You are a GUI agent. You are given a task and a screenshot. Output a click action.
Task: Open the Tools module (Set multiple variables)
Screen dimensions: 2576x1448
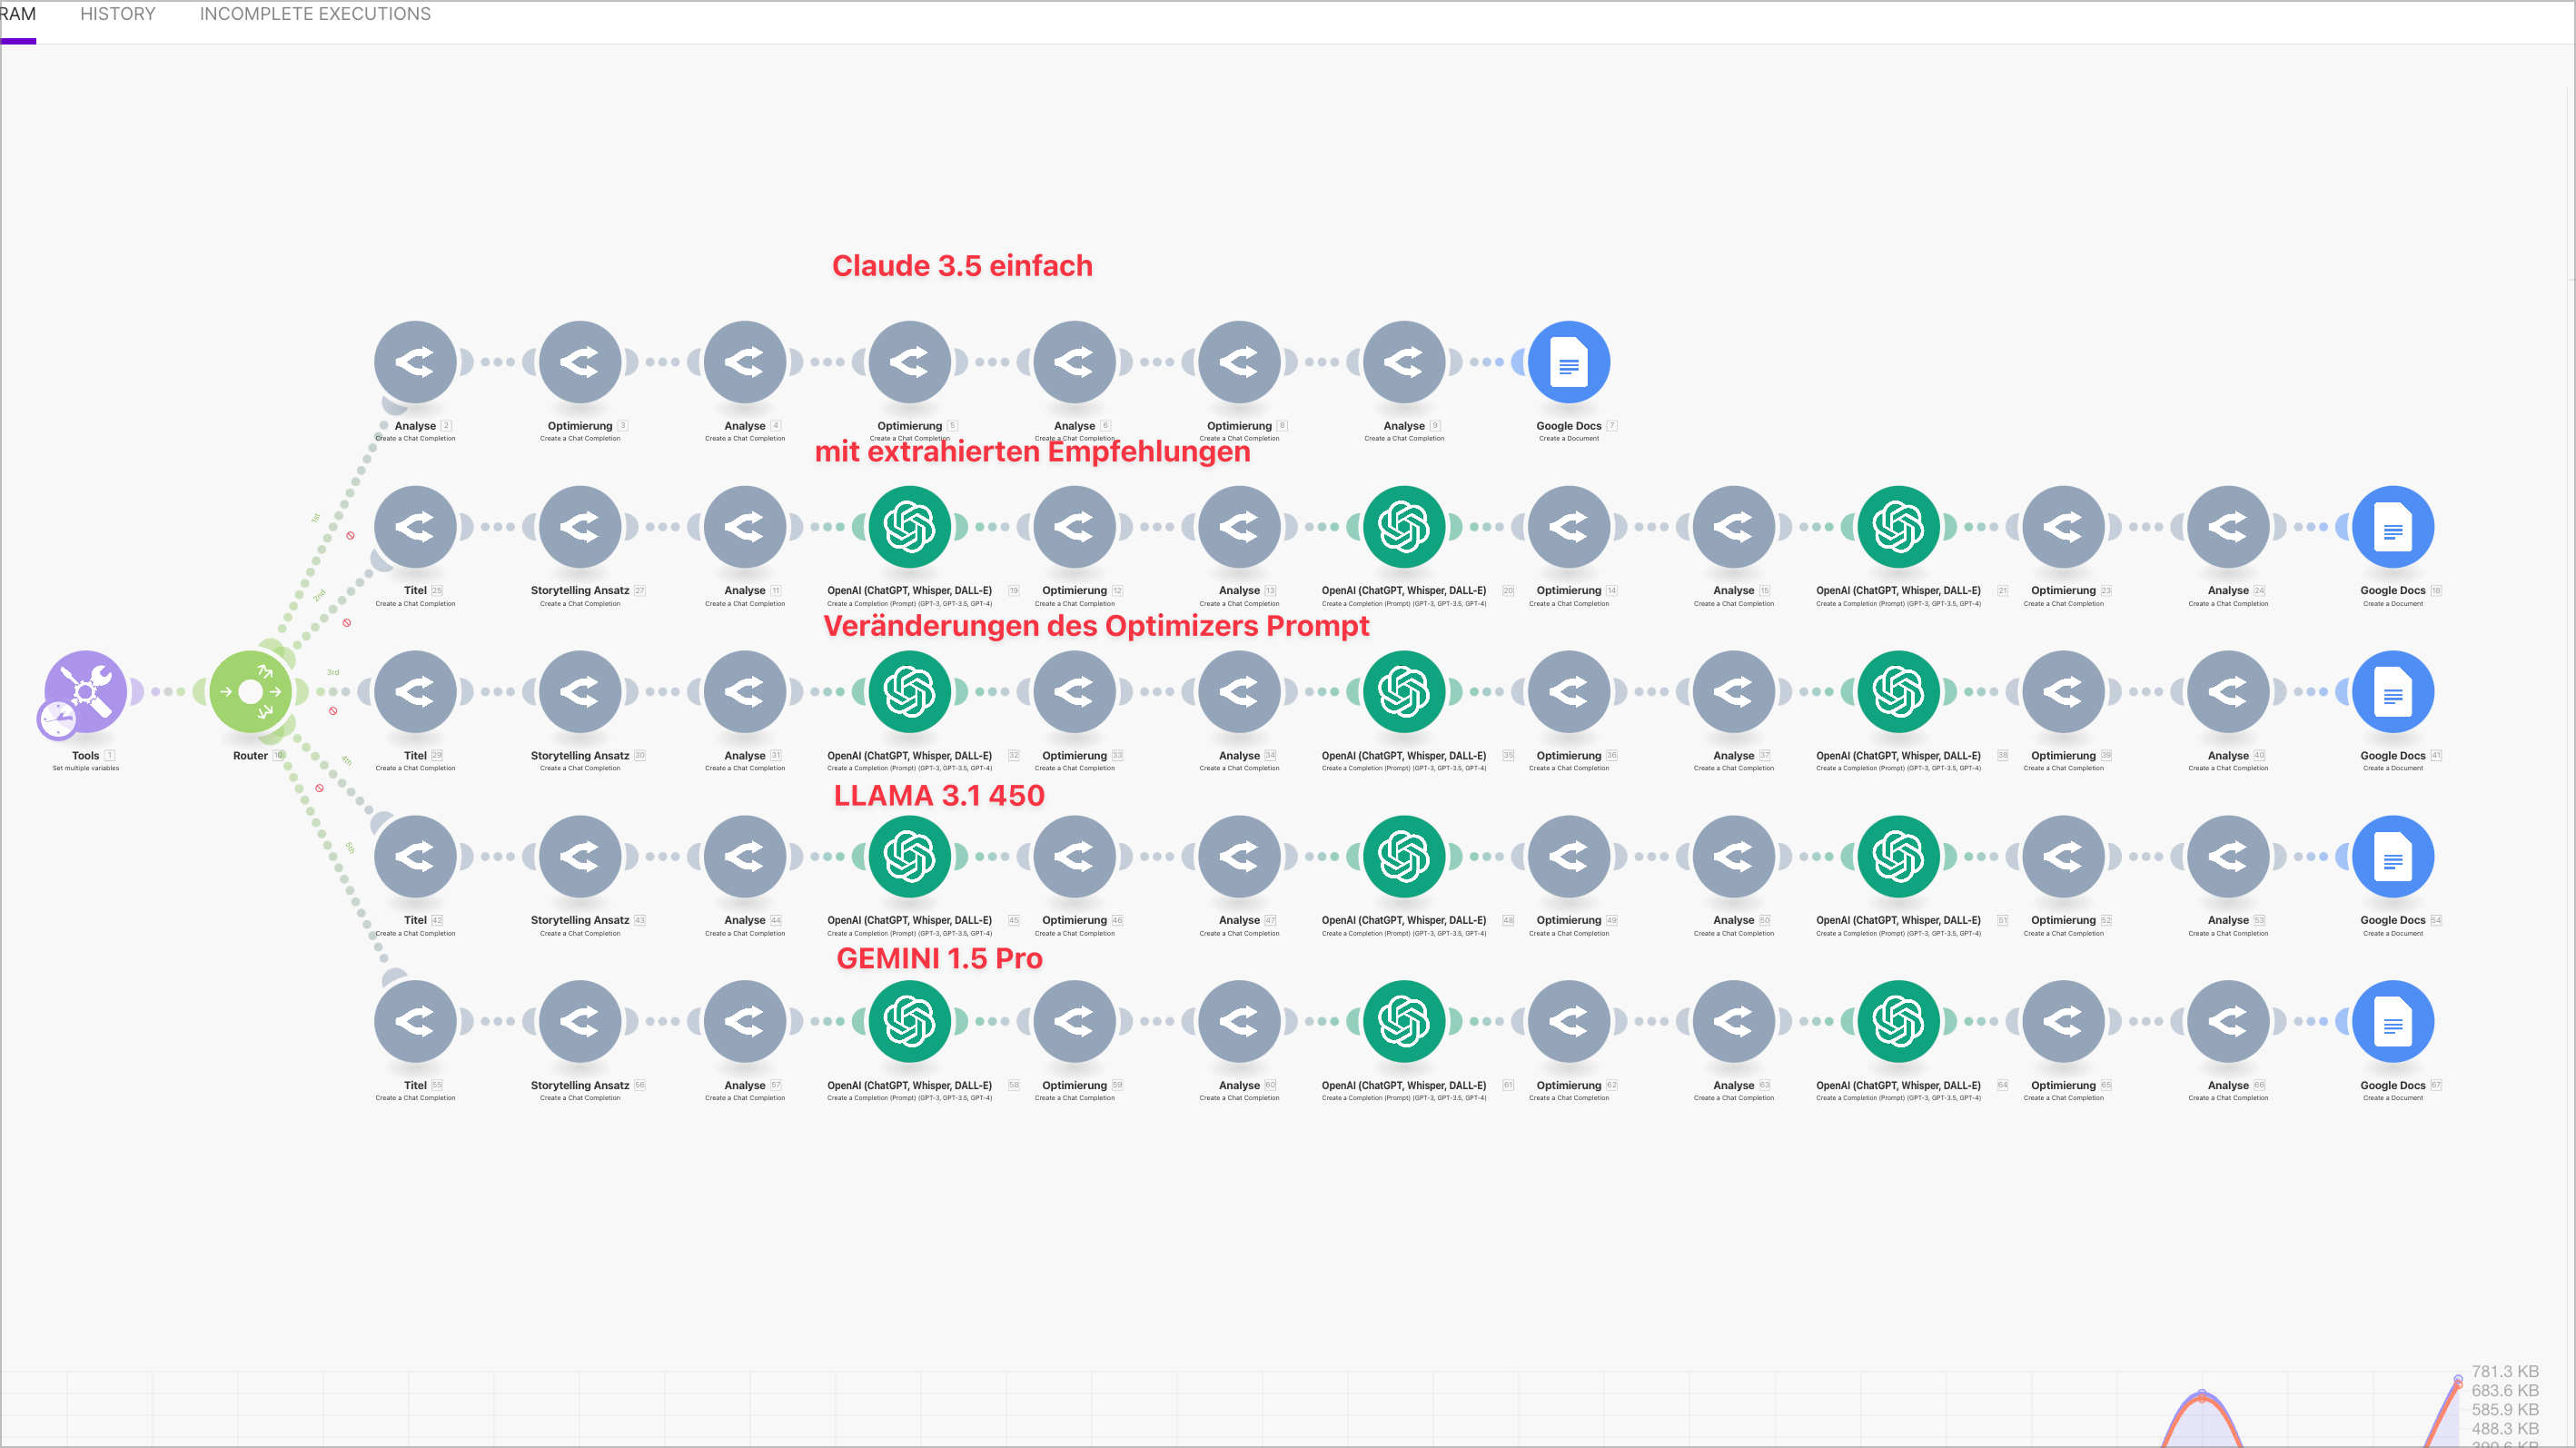point(86,691)
